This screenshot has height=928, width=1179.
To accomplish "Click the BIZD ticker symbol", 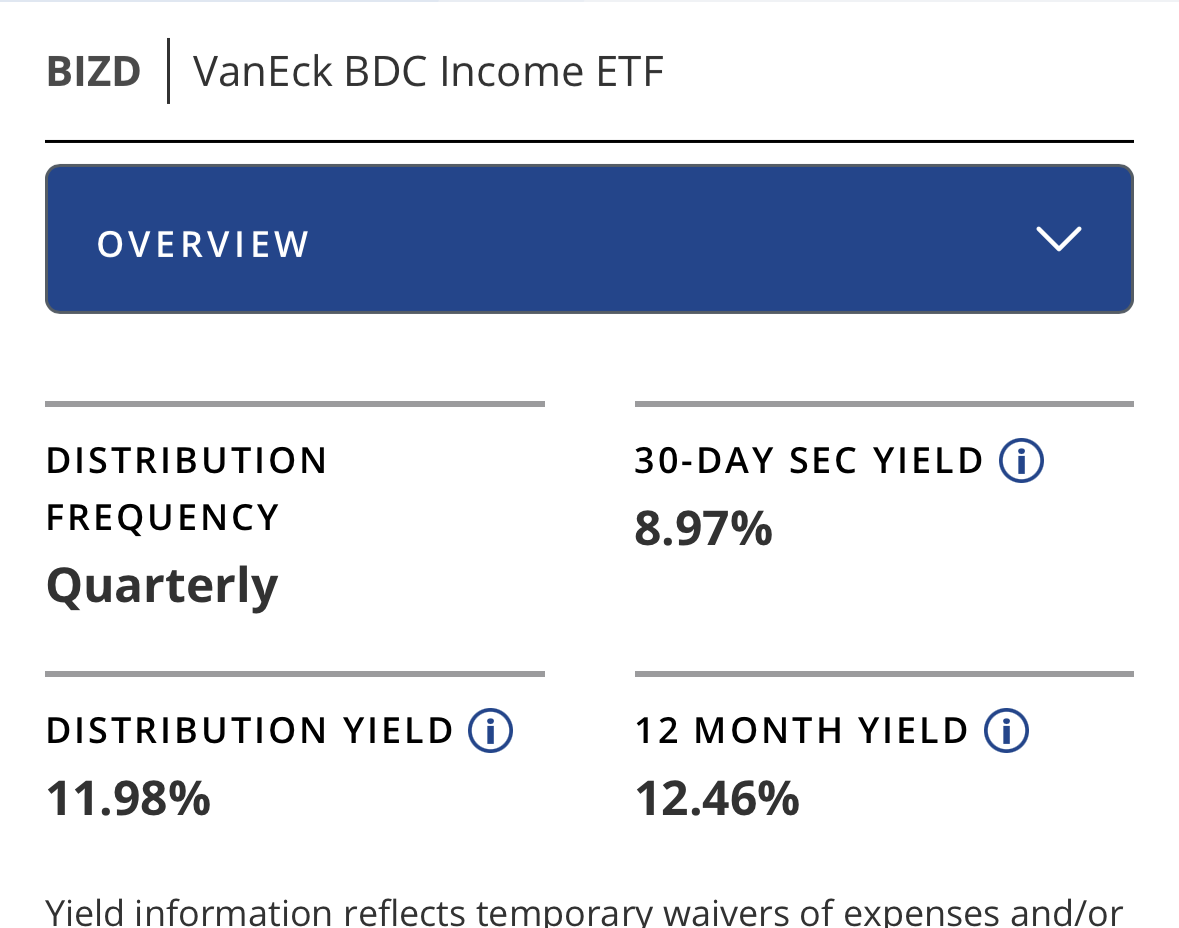I will click(x=94, y=72).
